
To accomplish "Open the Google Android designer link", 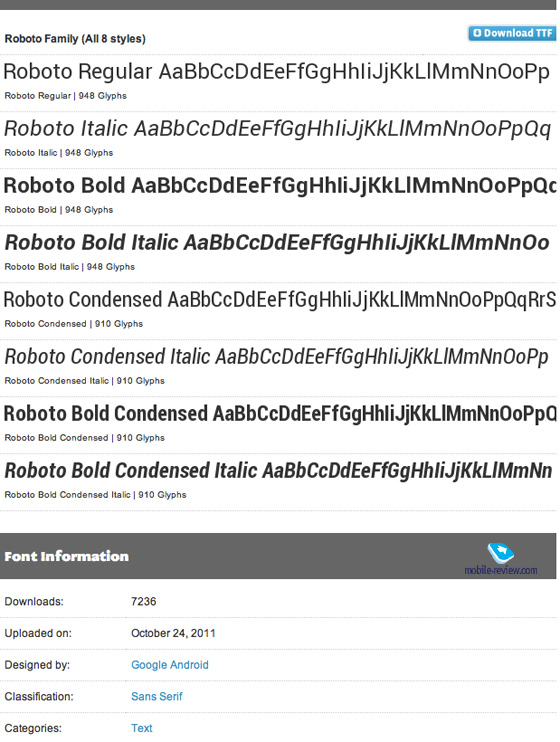I will click(x=169, y=665).
